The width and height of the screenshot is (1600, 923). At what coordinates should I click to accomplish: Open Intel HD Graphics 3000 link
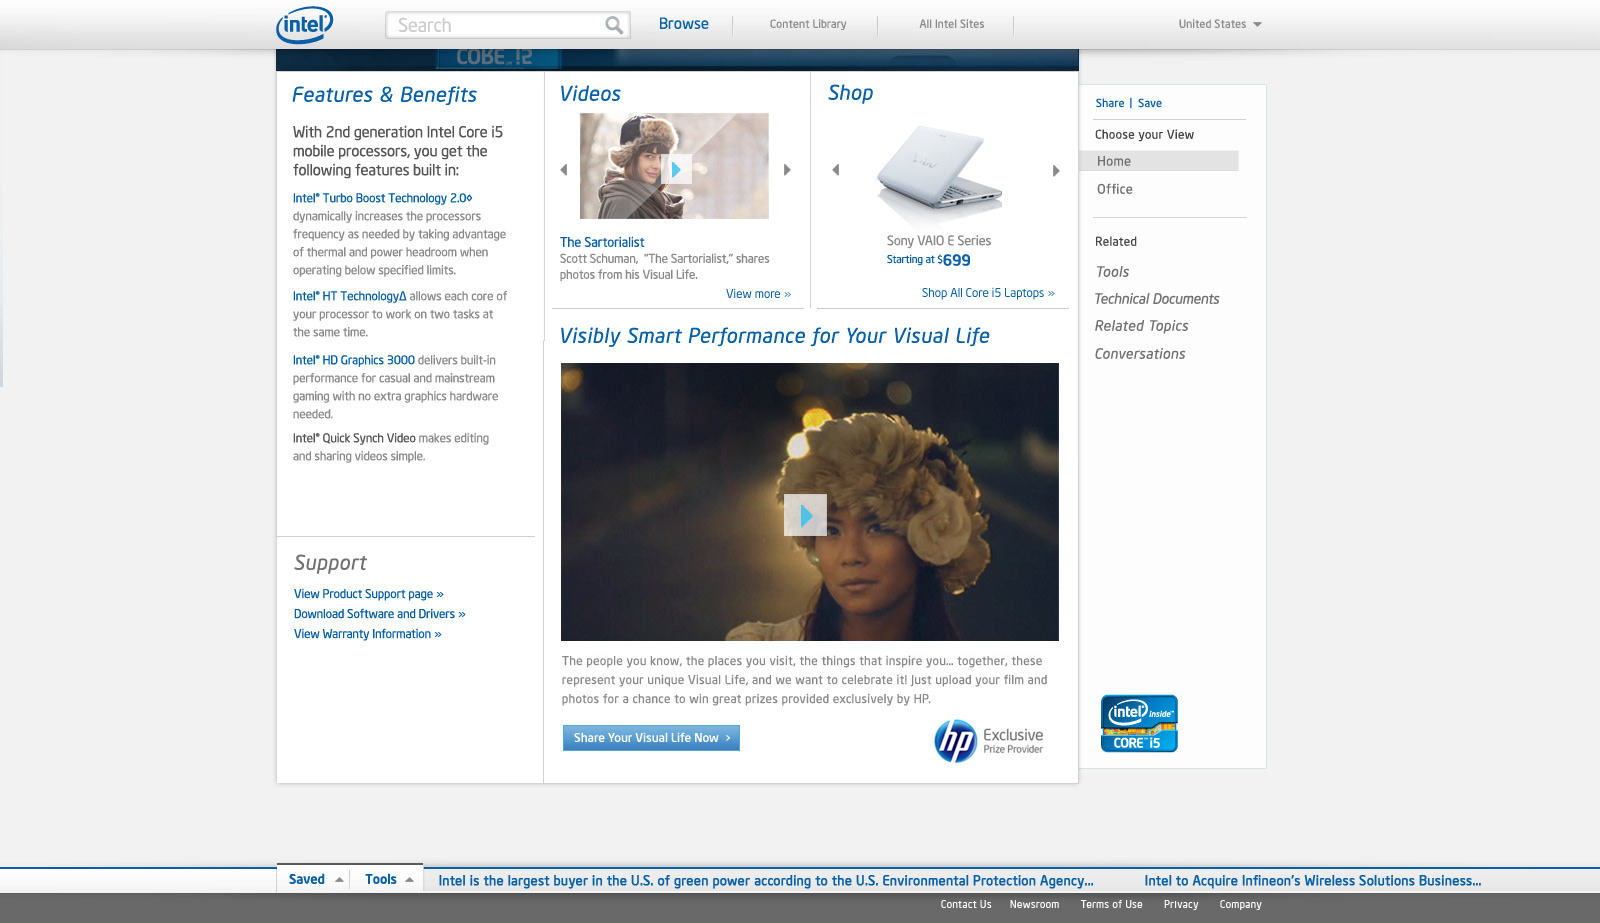353,360
